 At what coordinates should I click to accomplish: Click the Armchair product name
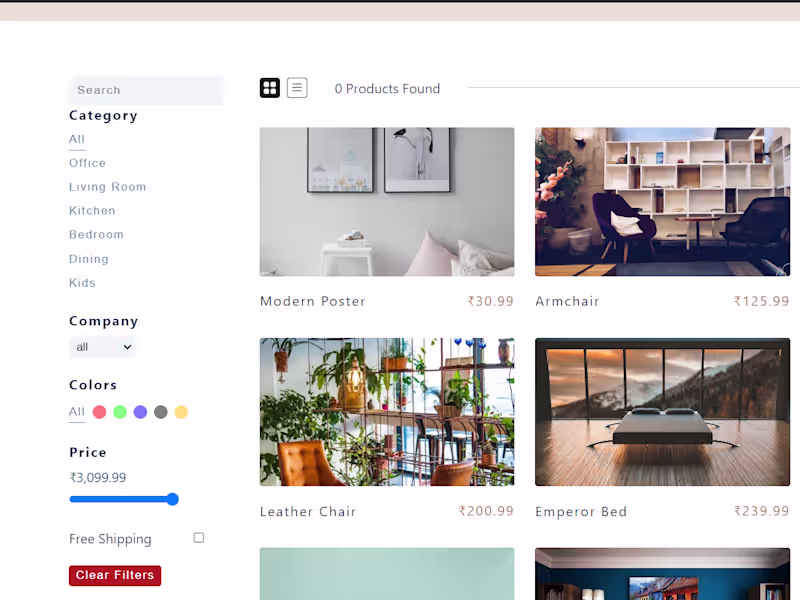(x=567, y=301)
